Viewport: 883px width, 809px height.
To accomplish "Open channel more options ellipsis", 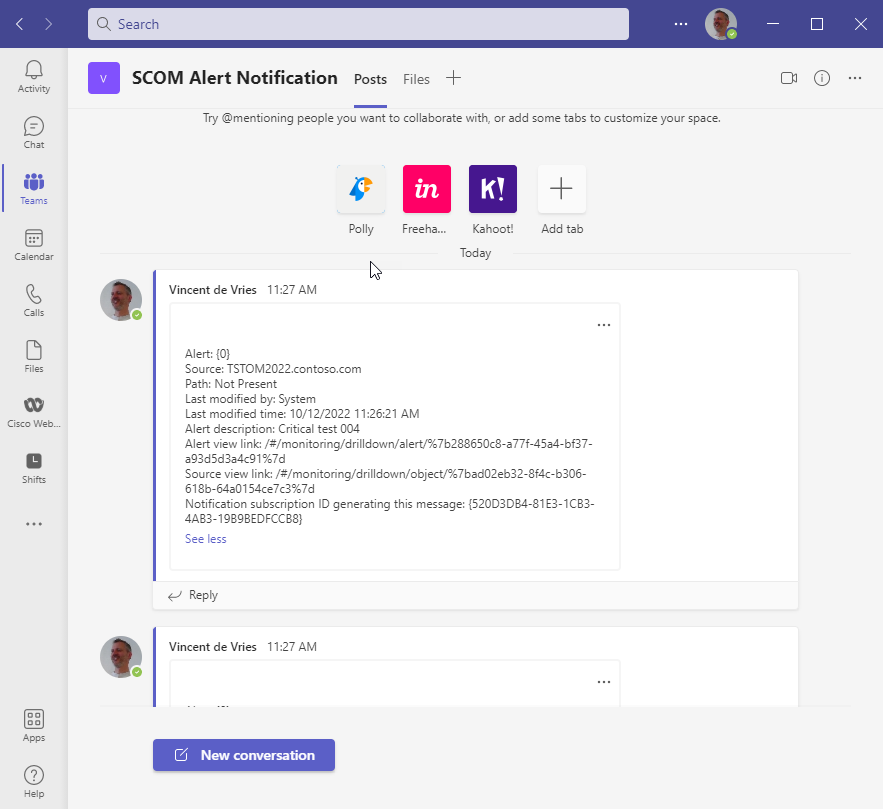I will (855, 78).
